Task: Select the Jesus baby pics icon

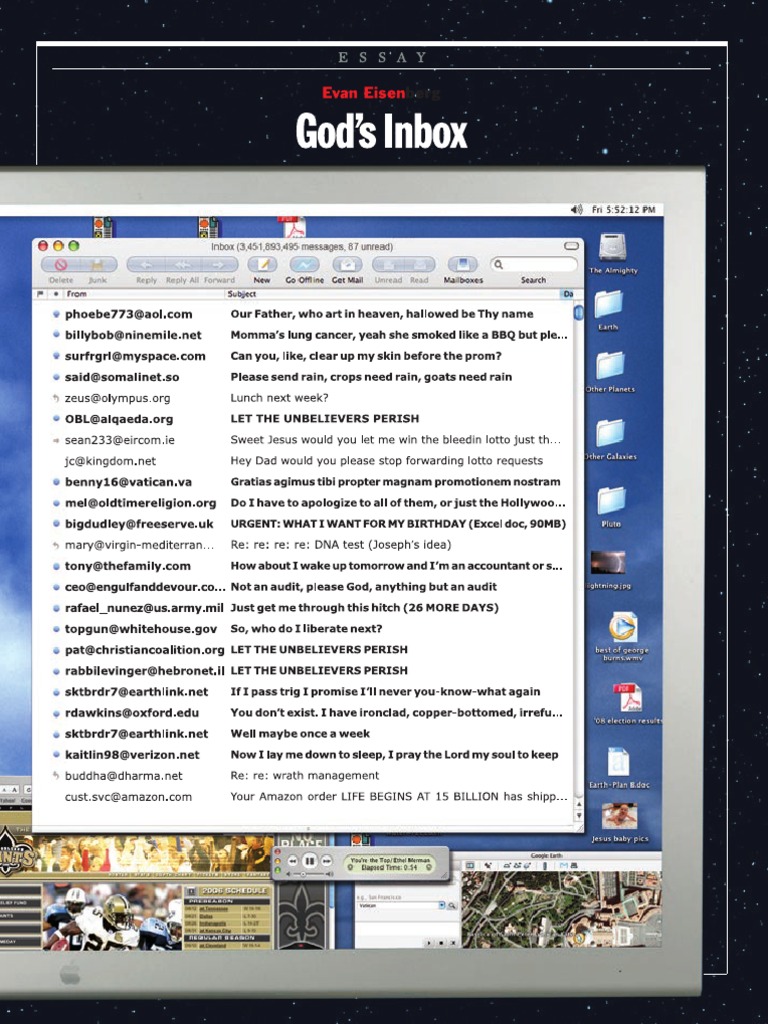Action: pos(619,816)
